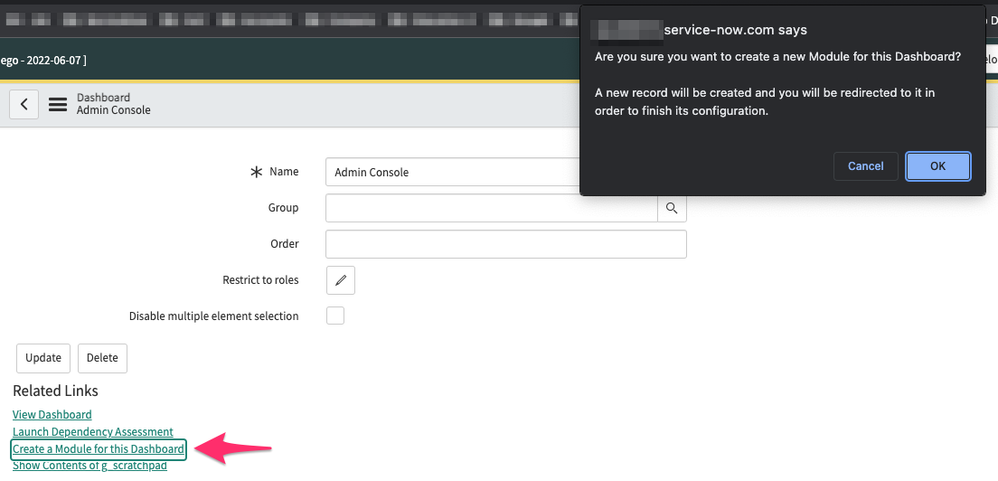Viewport: 998px width, 481px height.
Task: Click the Dashboard Admin Console title text
Action: click(114, 104)
